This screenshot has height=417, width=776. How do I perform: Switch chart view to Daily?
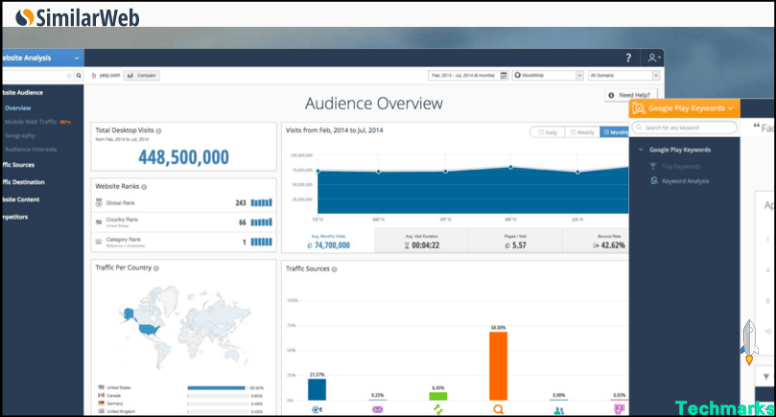pos(548,132)
